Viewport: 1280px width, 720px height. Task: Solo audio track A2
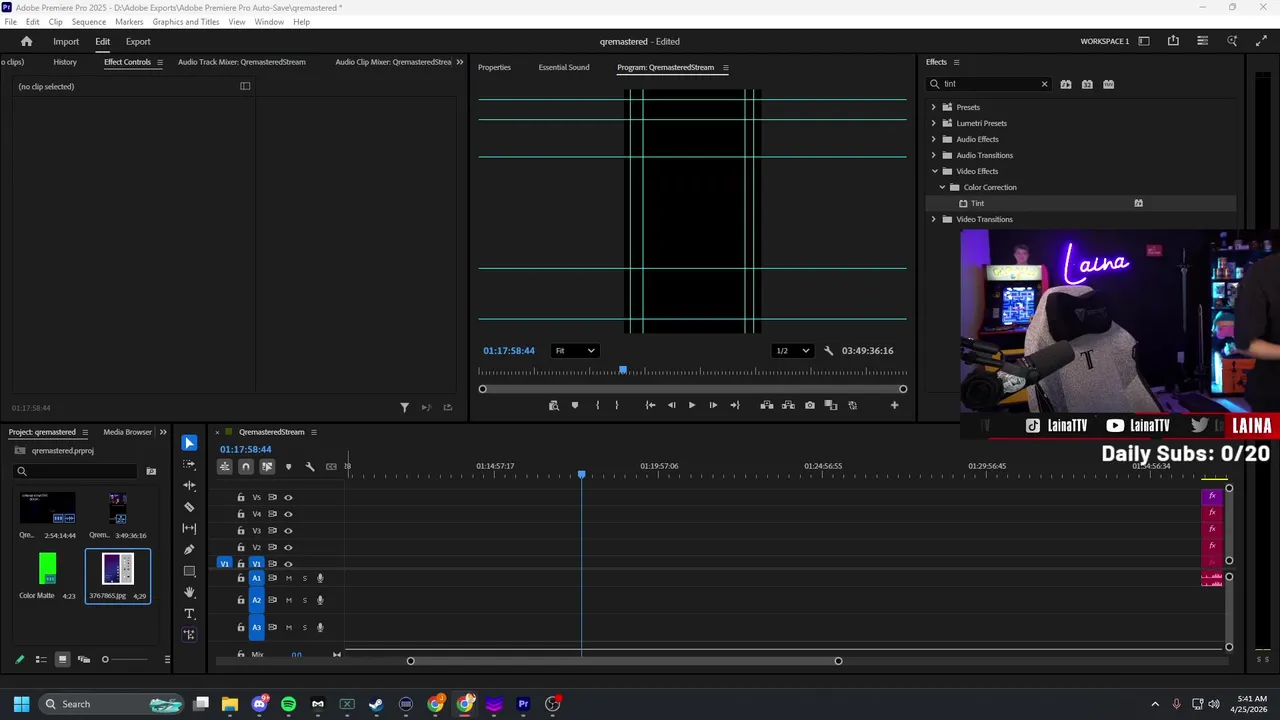(305, 600)
